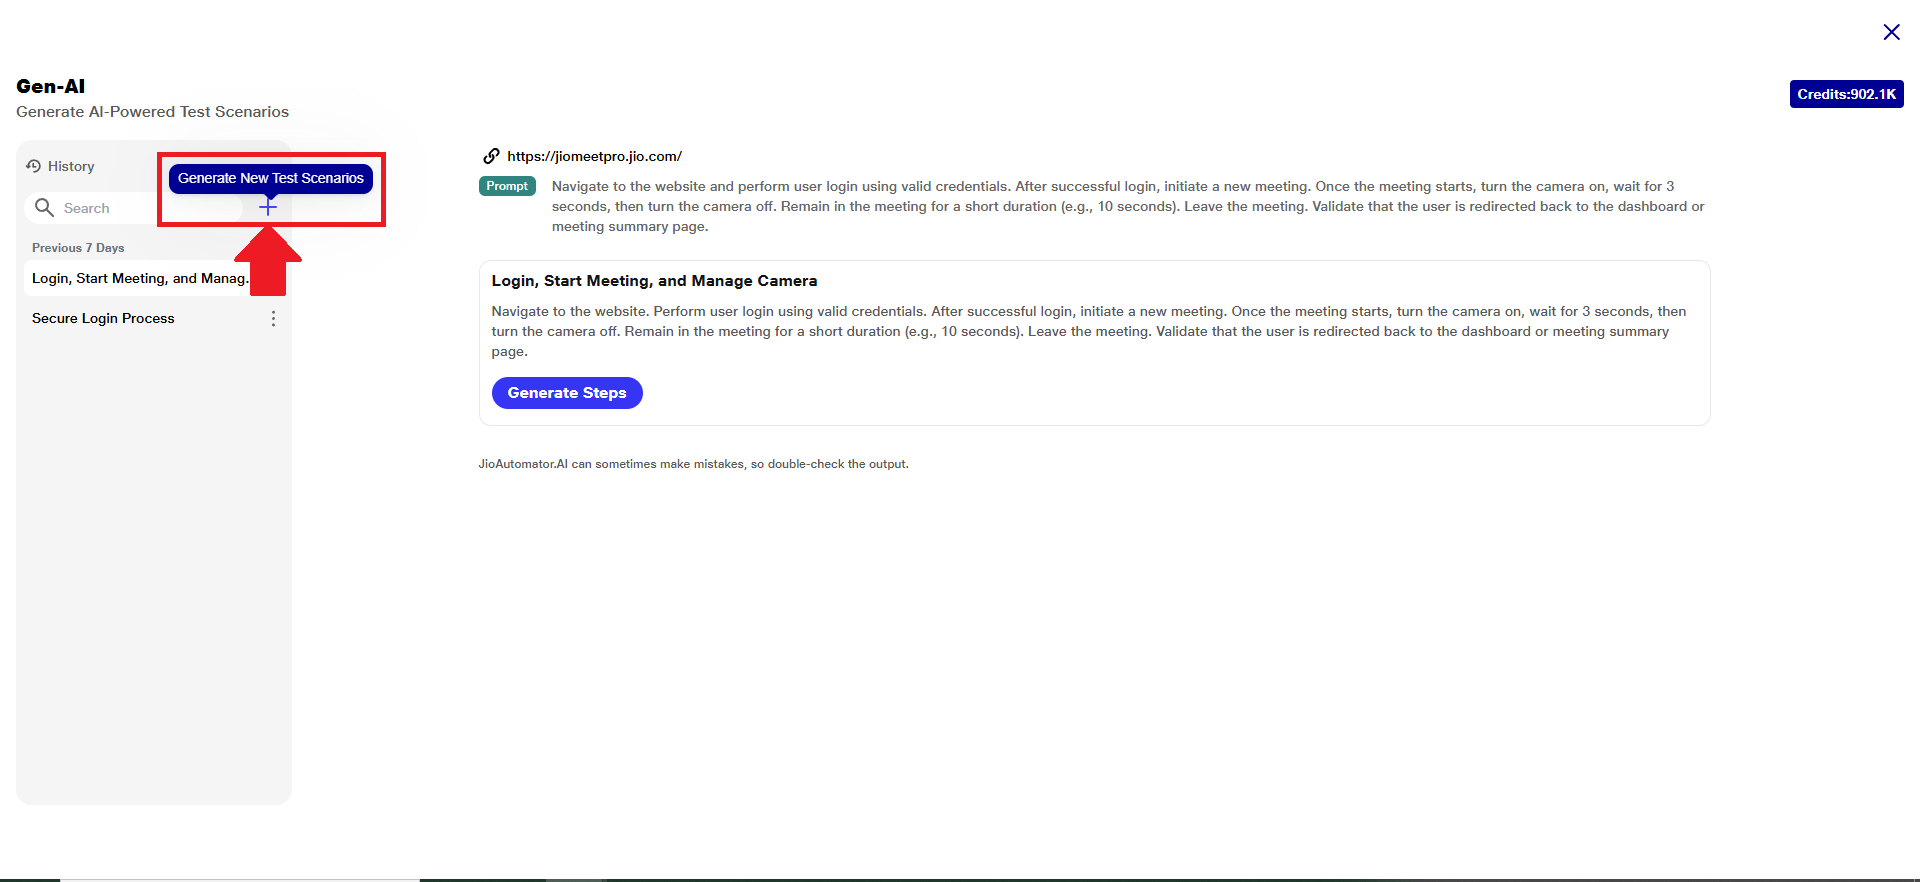This screenshot has width=1920, height=882.
Task: Focus the history Search field
Action: [x=140, y=208]
